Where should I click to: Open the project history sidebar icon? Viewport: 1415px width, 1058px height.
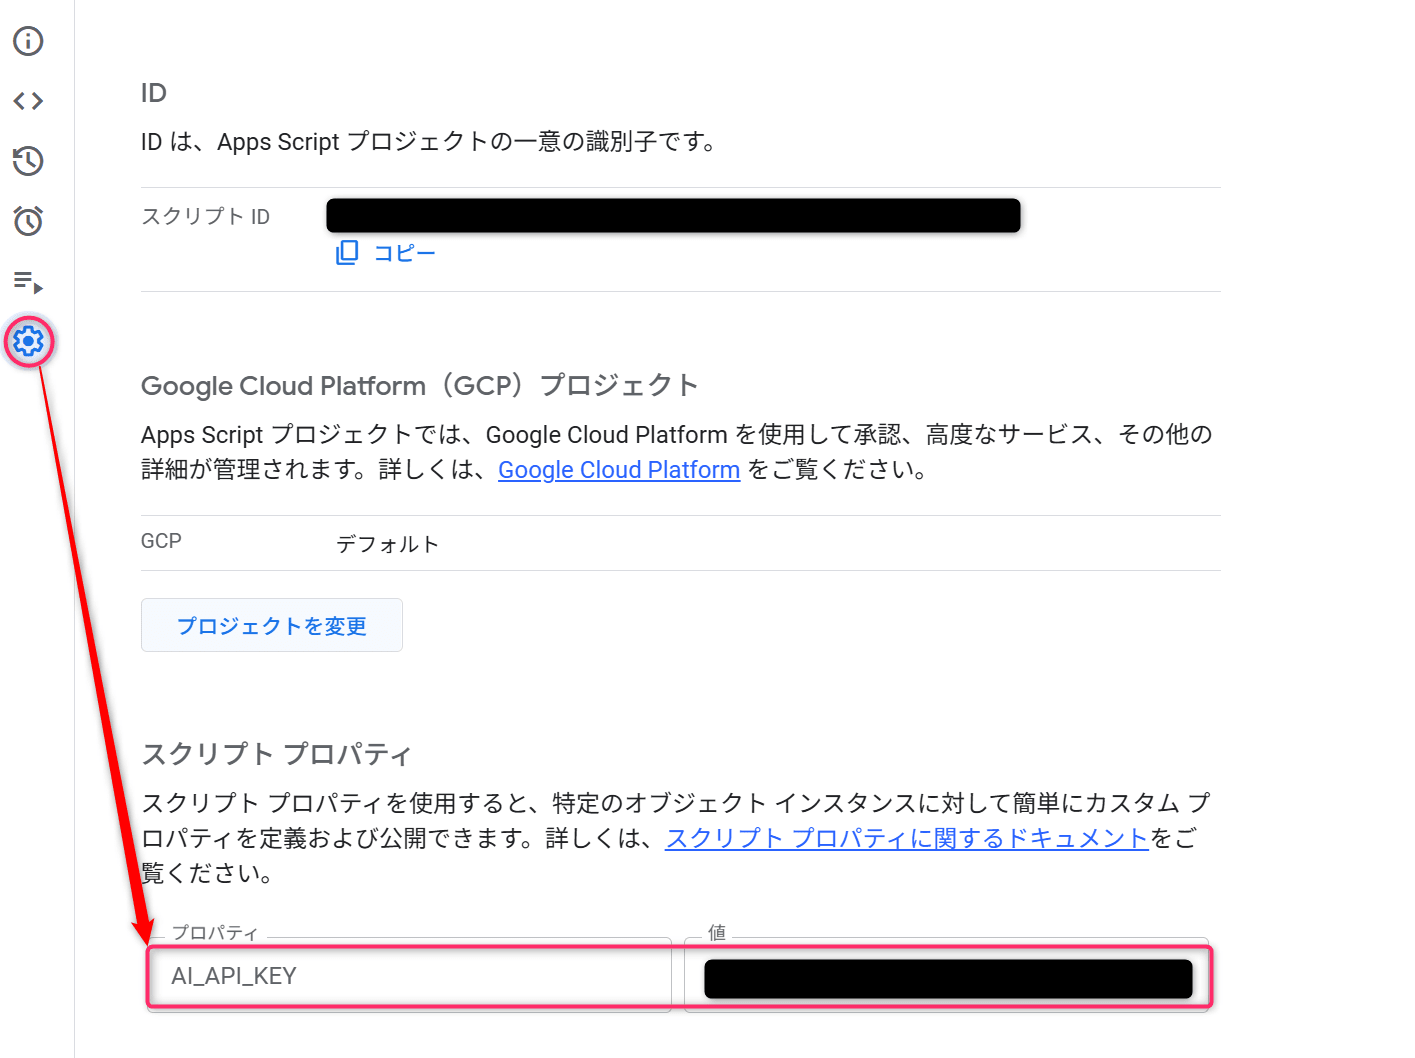click(x=28, y=161)
